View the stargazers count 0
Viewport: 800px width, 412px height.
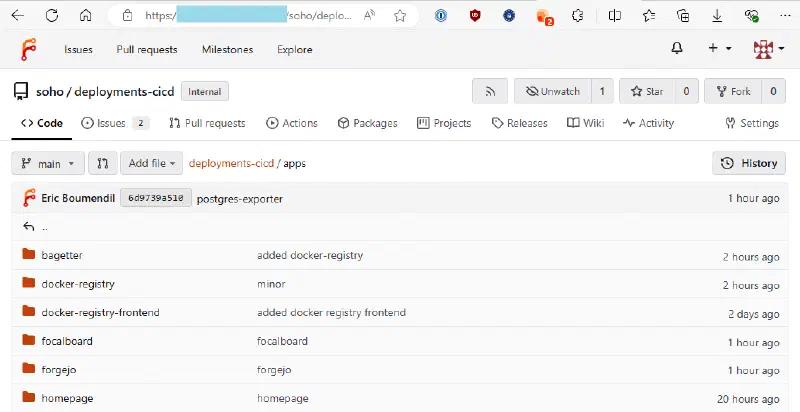(686, 91)
